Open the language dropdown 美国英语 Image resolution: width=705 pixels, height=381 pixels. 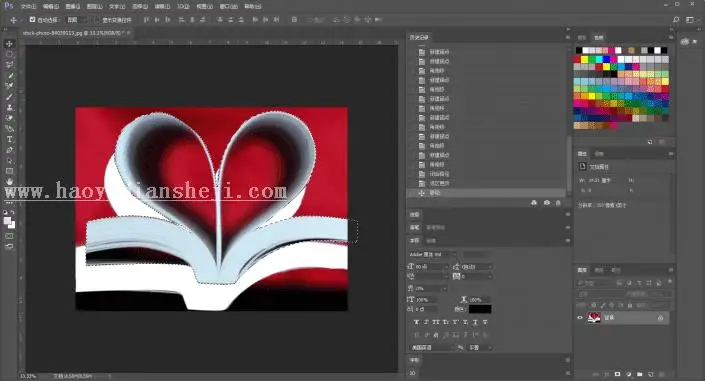click(x=433, y=348)
